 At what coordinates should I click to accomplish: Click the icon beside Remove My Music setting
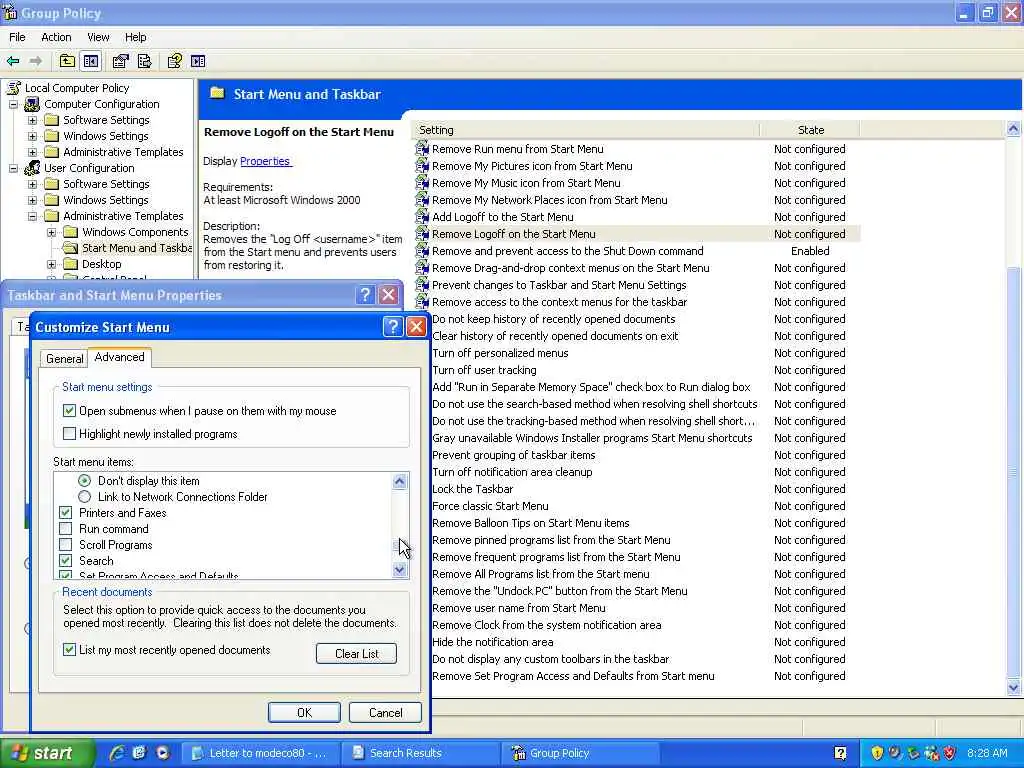(x=423, y=183)
